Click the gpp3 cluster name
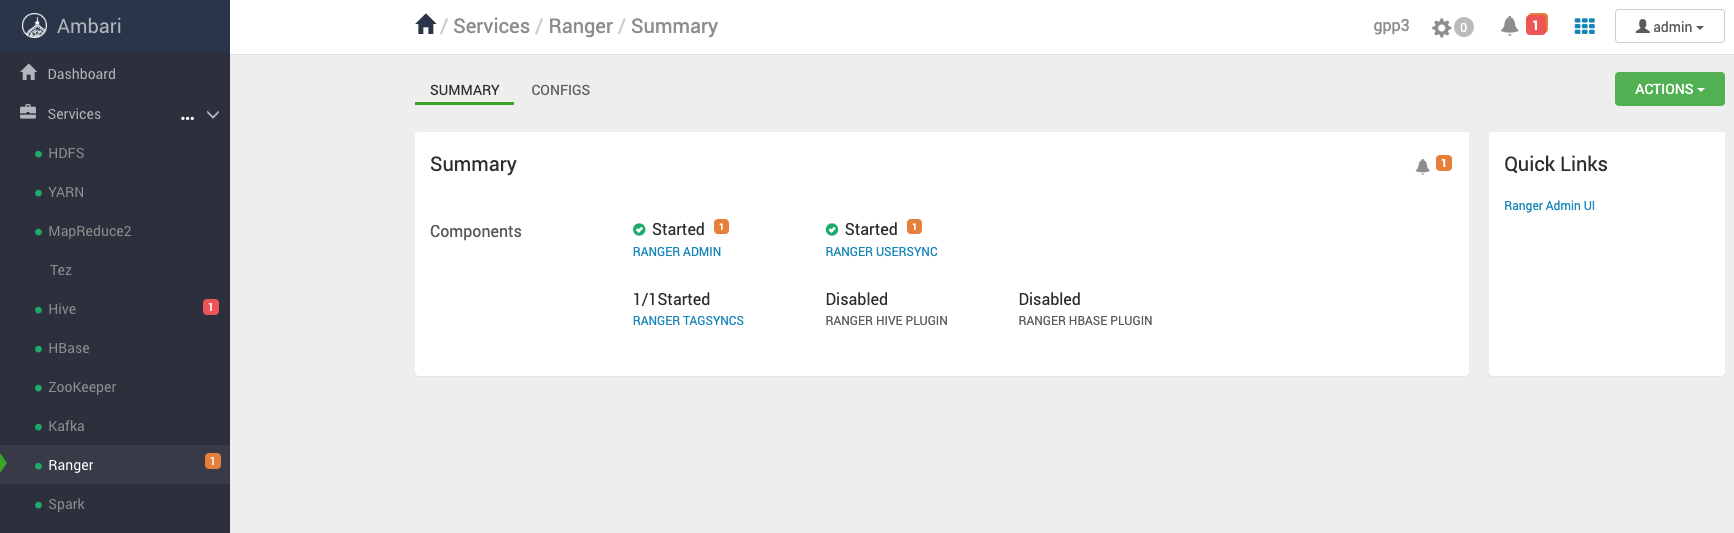The height and width of the screenshot is (533, 1734). tap(1391, 26)
